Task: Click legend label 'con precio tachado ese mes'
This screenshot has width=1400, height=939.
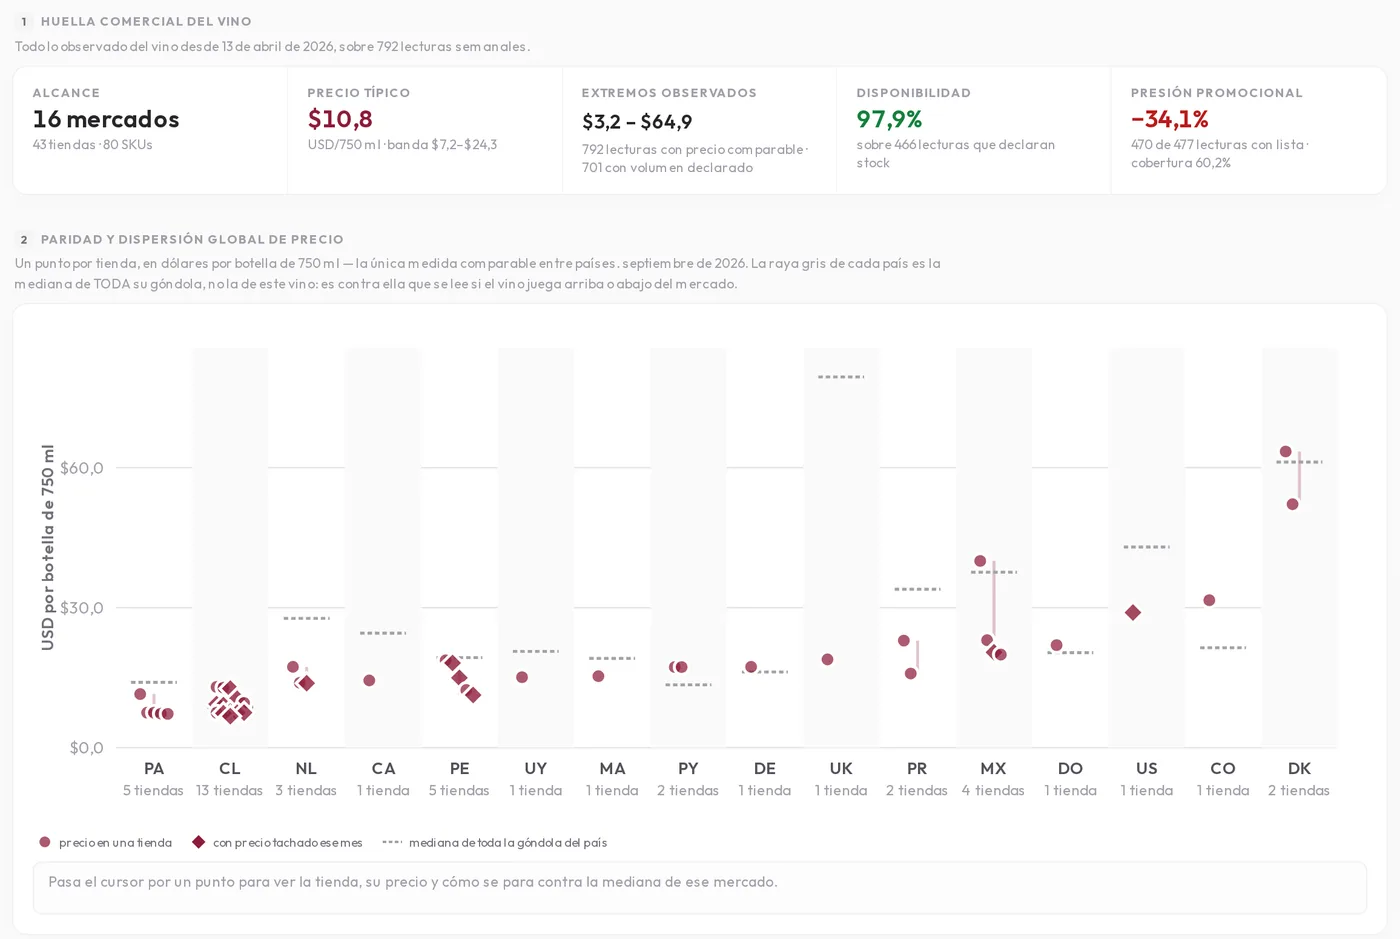Action: [x=288, y=843]
